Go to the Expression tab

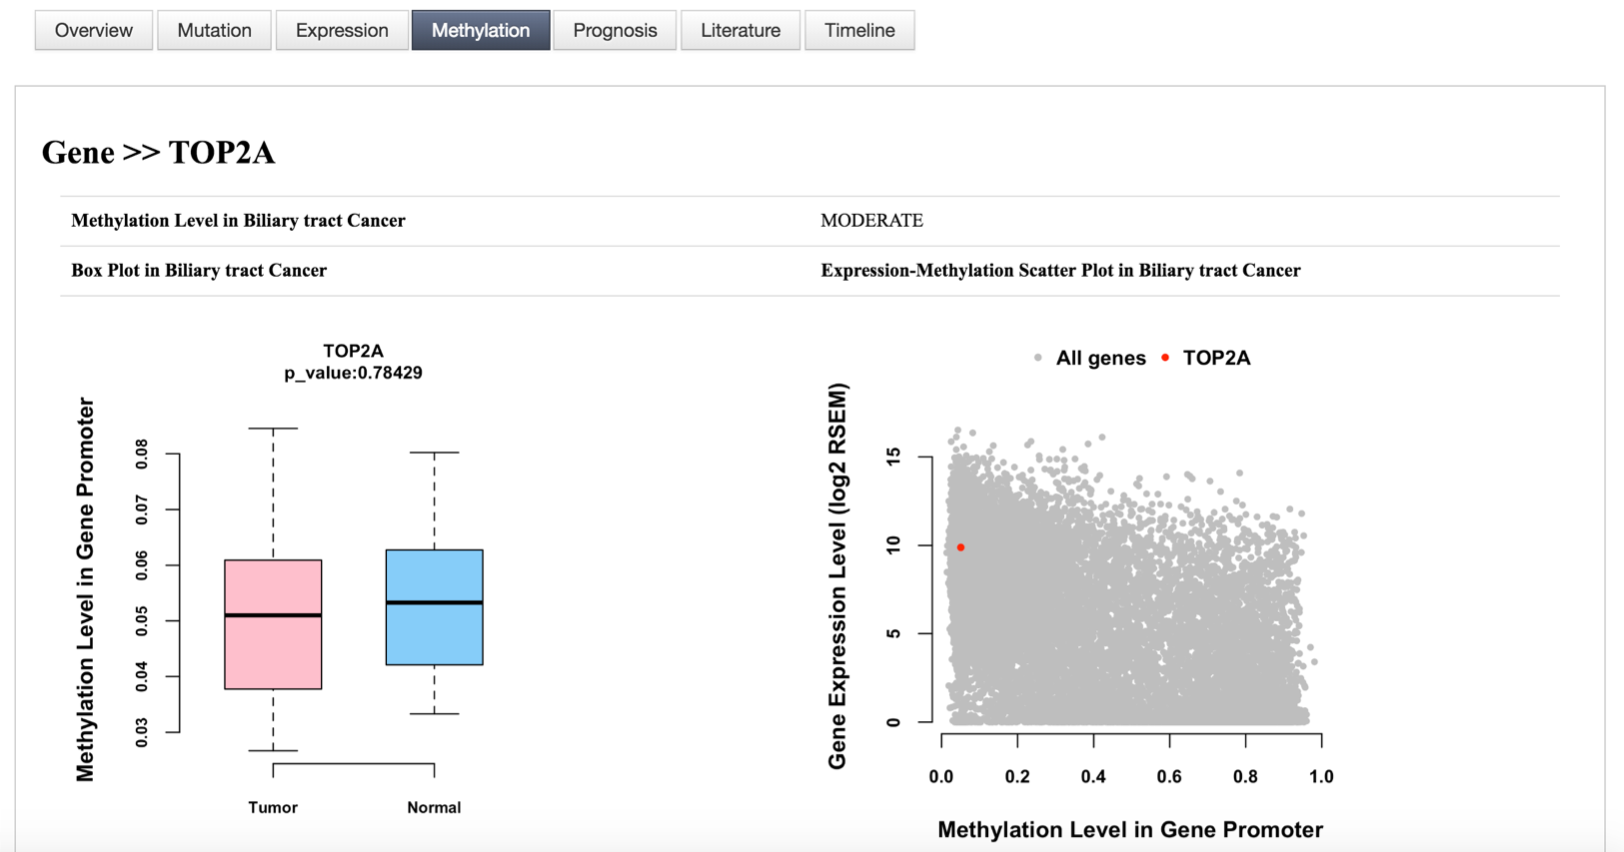341,30
